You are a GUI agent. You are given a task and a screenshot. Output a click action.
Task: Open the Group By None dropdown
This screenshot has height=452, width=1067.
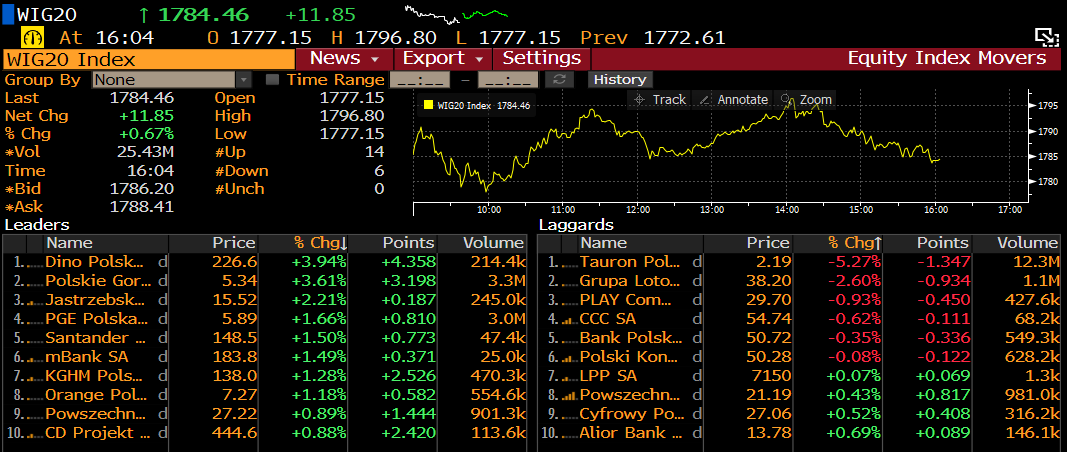pyautogui.click(x=172, y=80)
